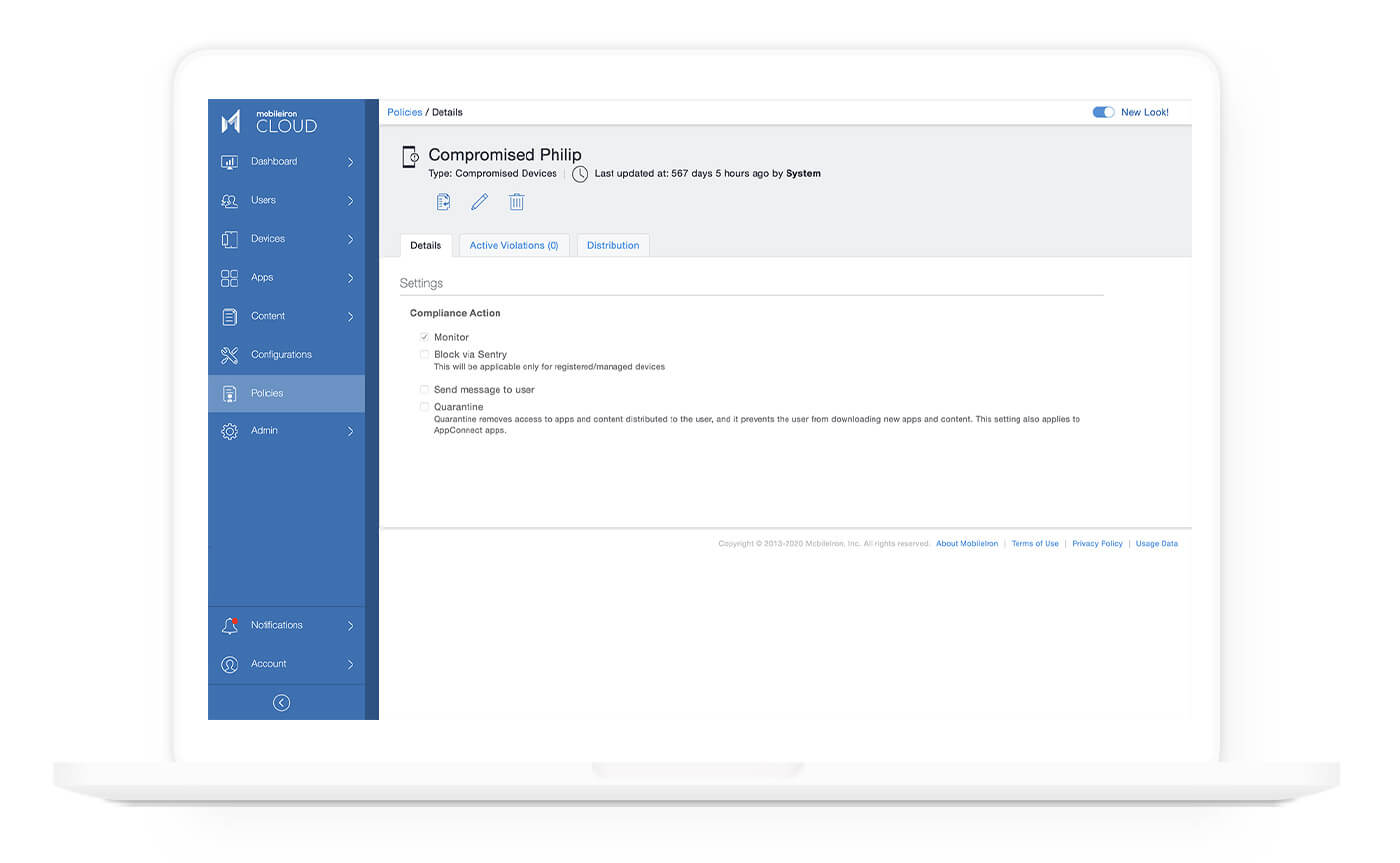This screenshot has height=863, width=1400.
Task: Select the edit pencil icon
Action: (x=479, y=201)
